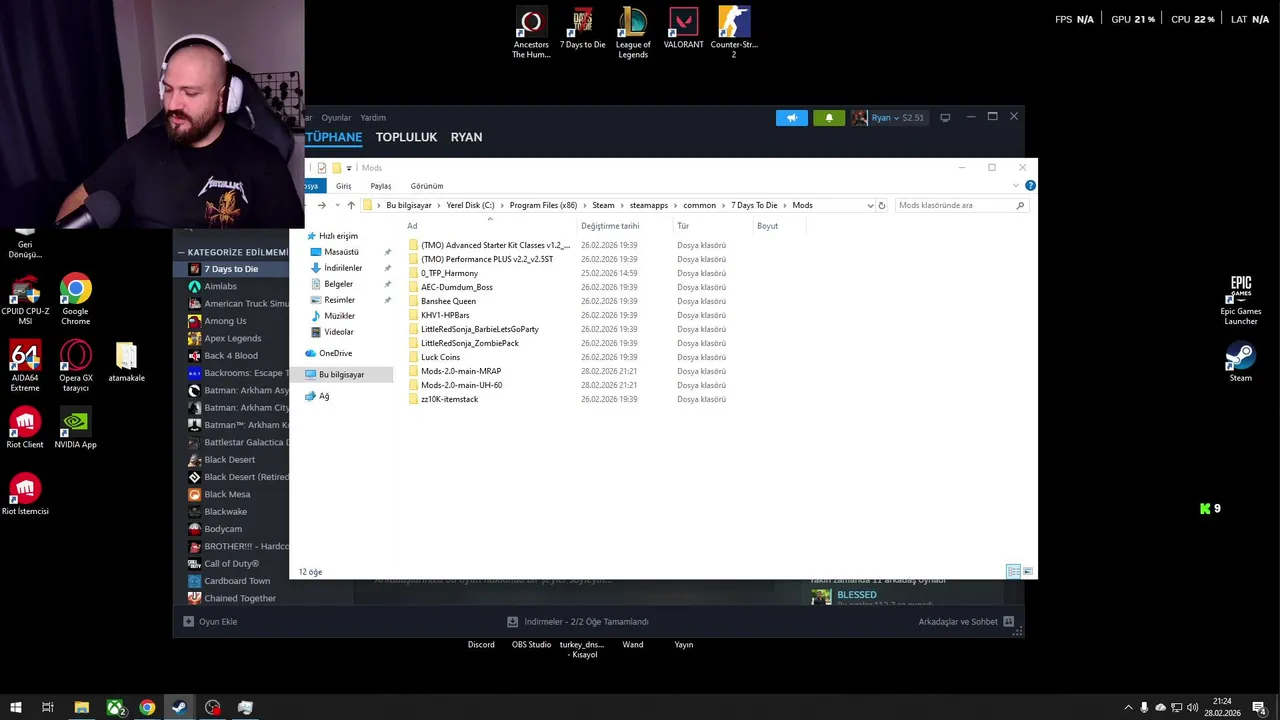Open the Counter-Strike 2 desktop icon
This screenshot has height=720, width=1280.
[x=734, y=33]
